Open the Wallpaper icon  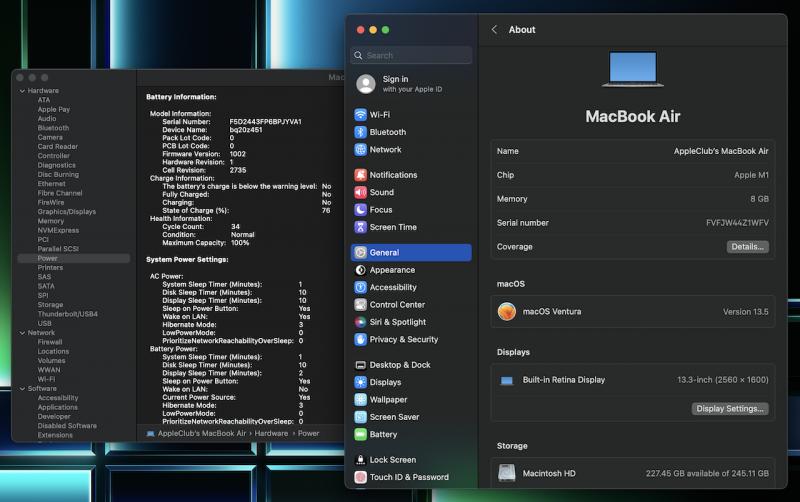(x=360, y=399)
